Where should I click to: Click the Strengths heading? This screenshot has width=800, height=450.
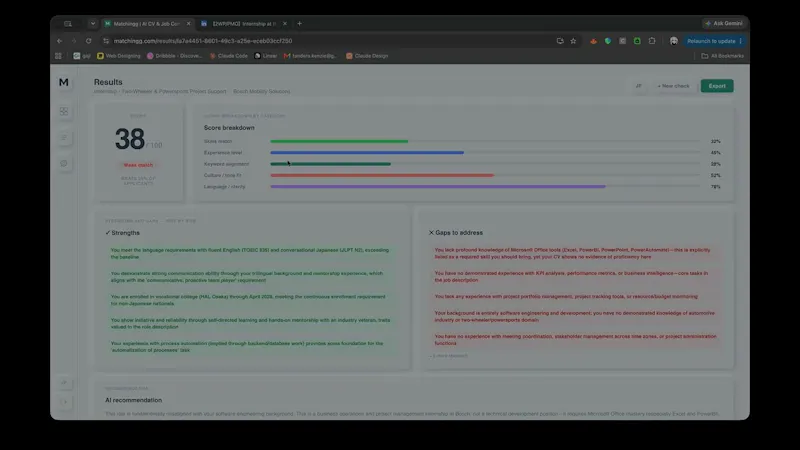click(122, 233)
